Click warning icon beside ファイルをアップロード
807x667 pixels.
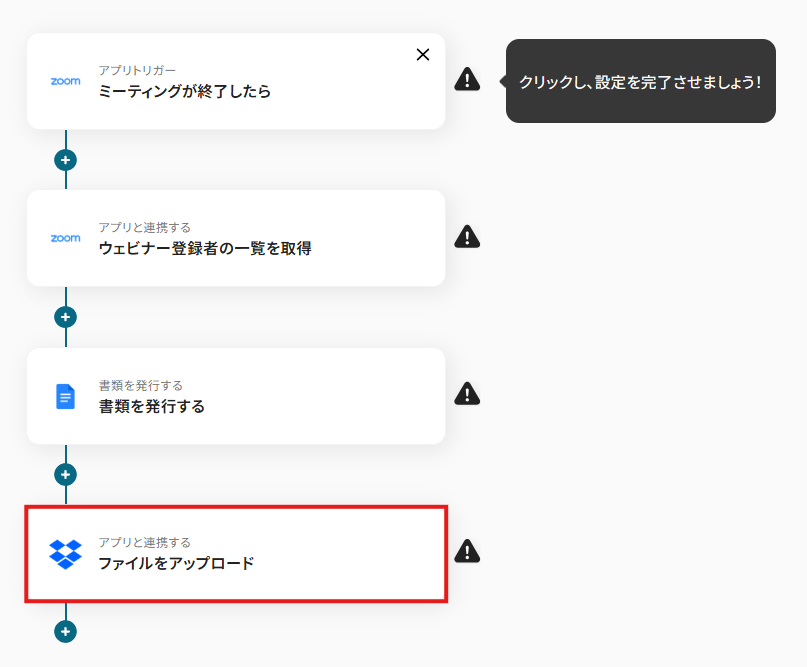pos(467,552)
